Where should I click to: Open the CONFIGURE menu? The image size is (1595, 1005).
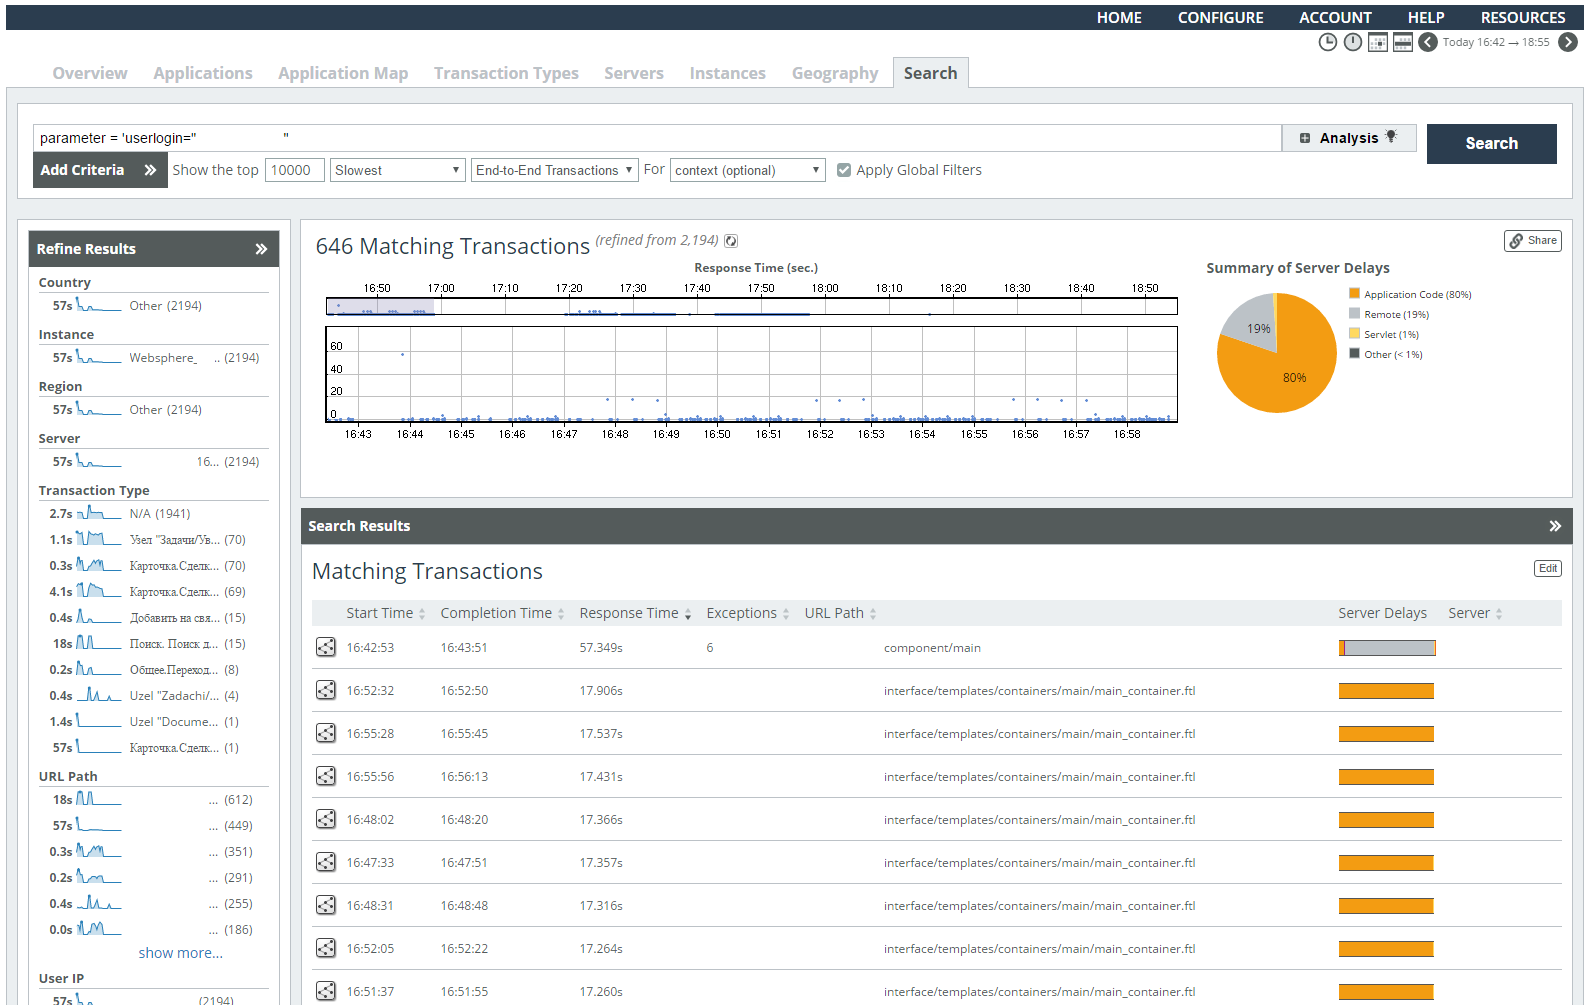[1220, 17]
